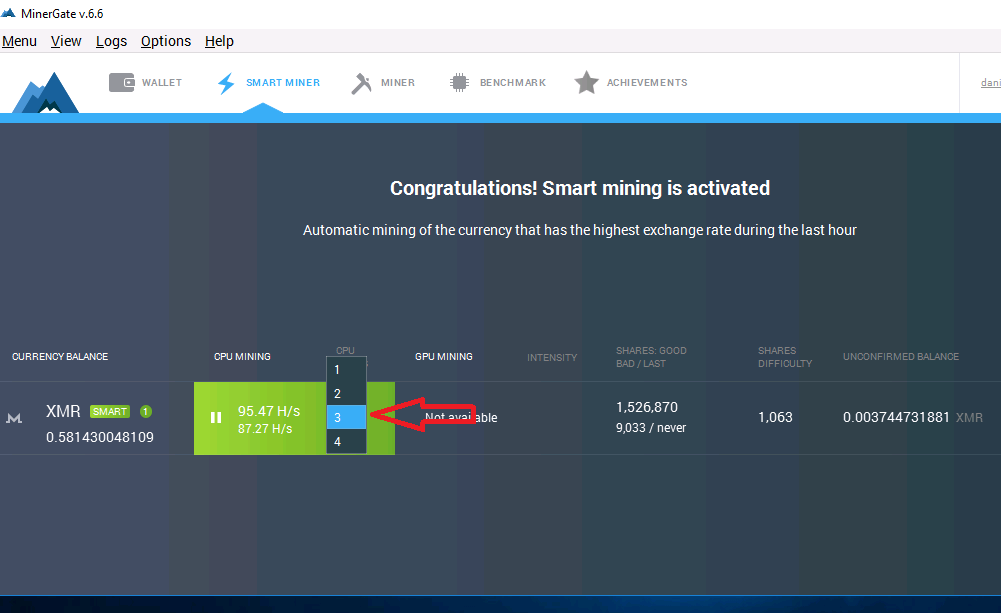The width and height of the screenshot is (1001, 613).
Task: Click the XMR currency name
Action: (63, 411)
